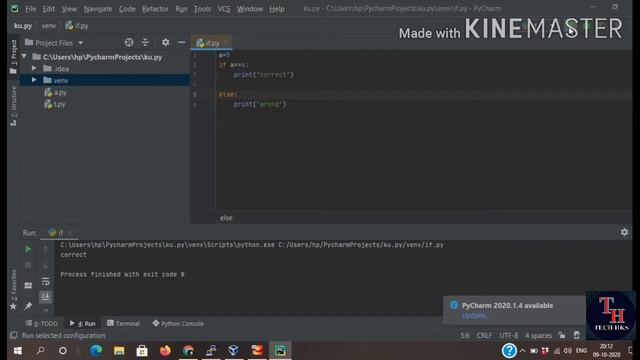Screen dimensions: 640x360
Task: Select the venv folder row
Action: (104, 80)
